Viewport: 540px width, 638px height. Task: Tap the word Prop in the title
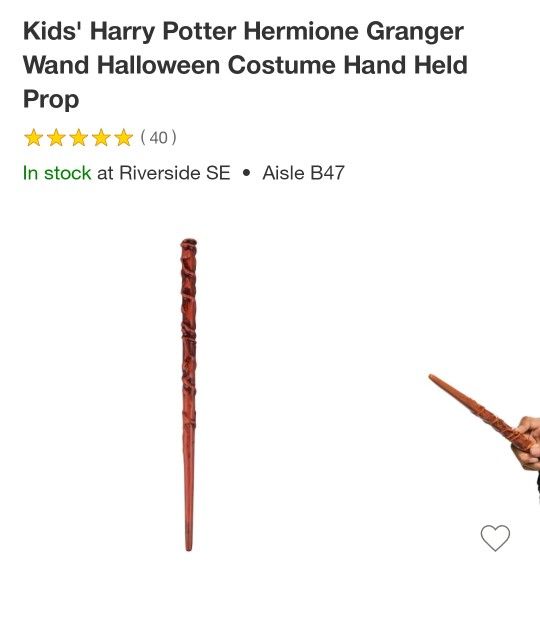[51, 99]
